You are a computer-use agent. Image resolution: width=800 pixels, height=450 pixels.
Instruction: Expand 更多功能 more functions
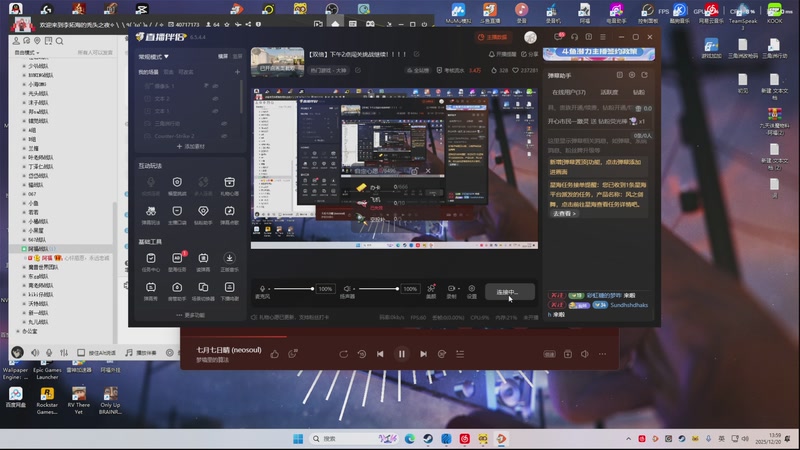point(190,315)
